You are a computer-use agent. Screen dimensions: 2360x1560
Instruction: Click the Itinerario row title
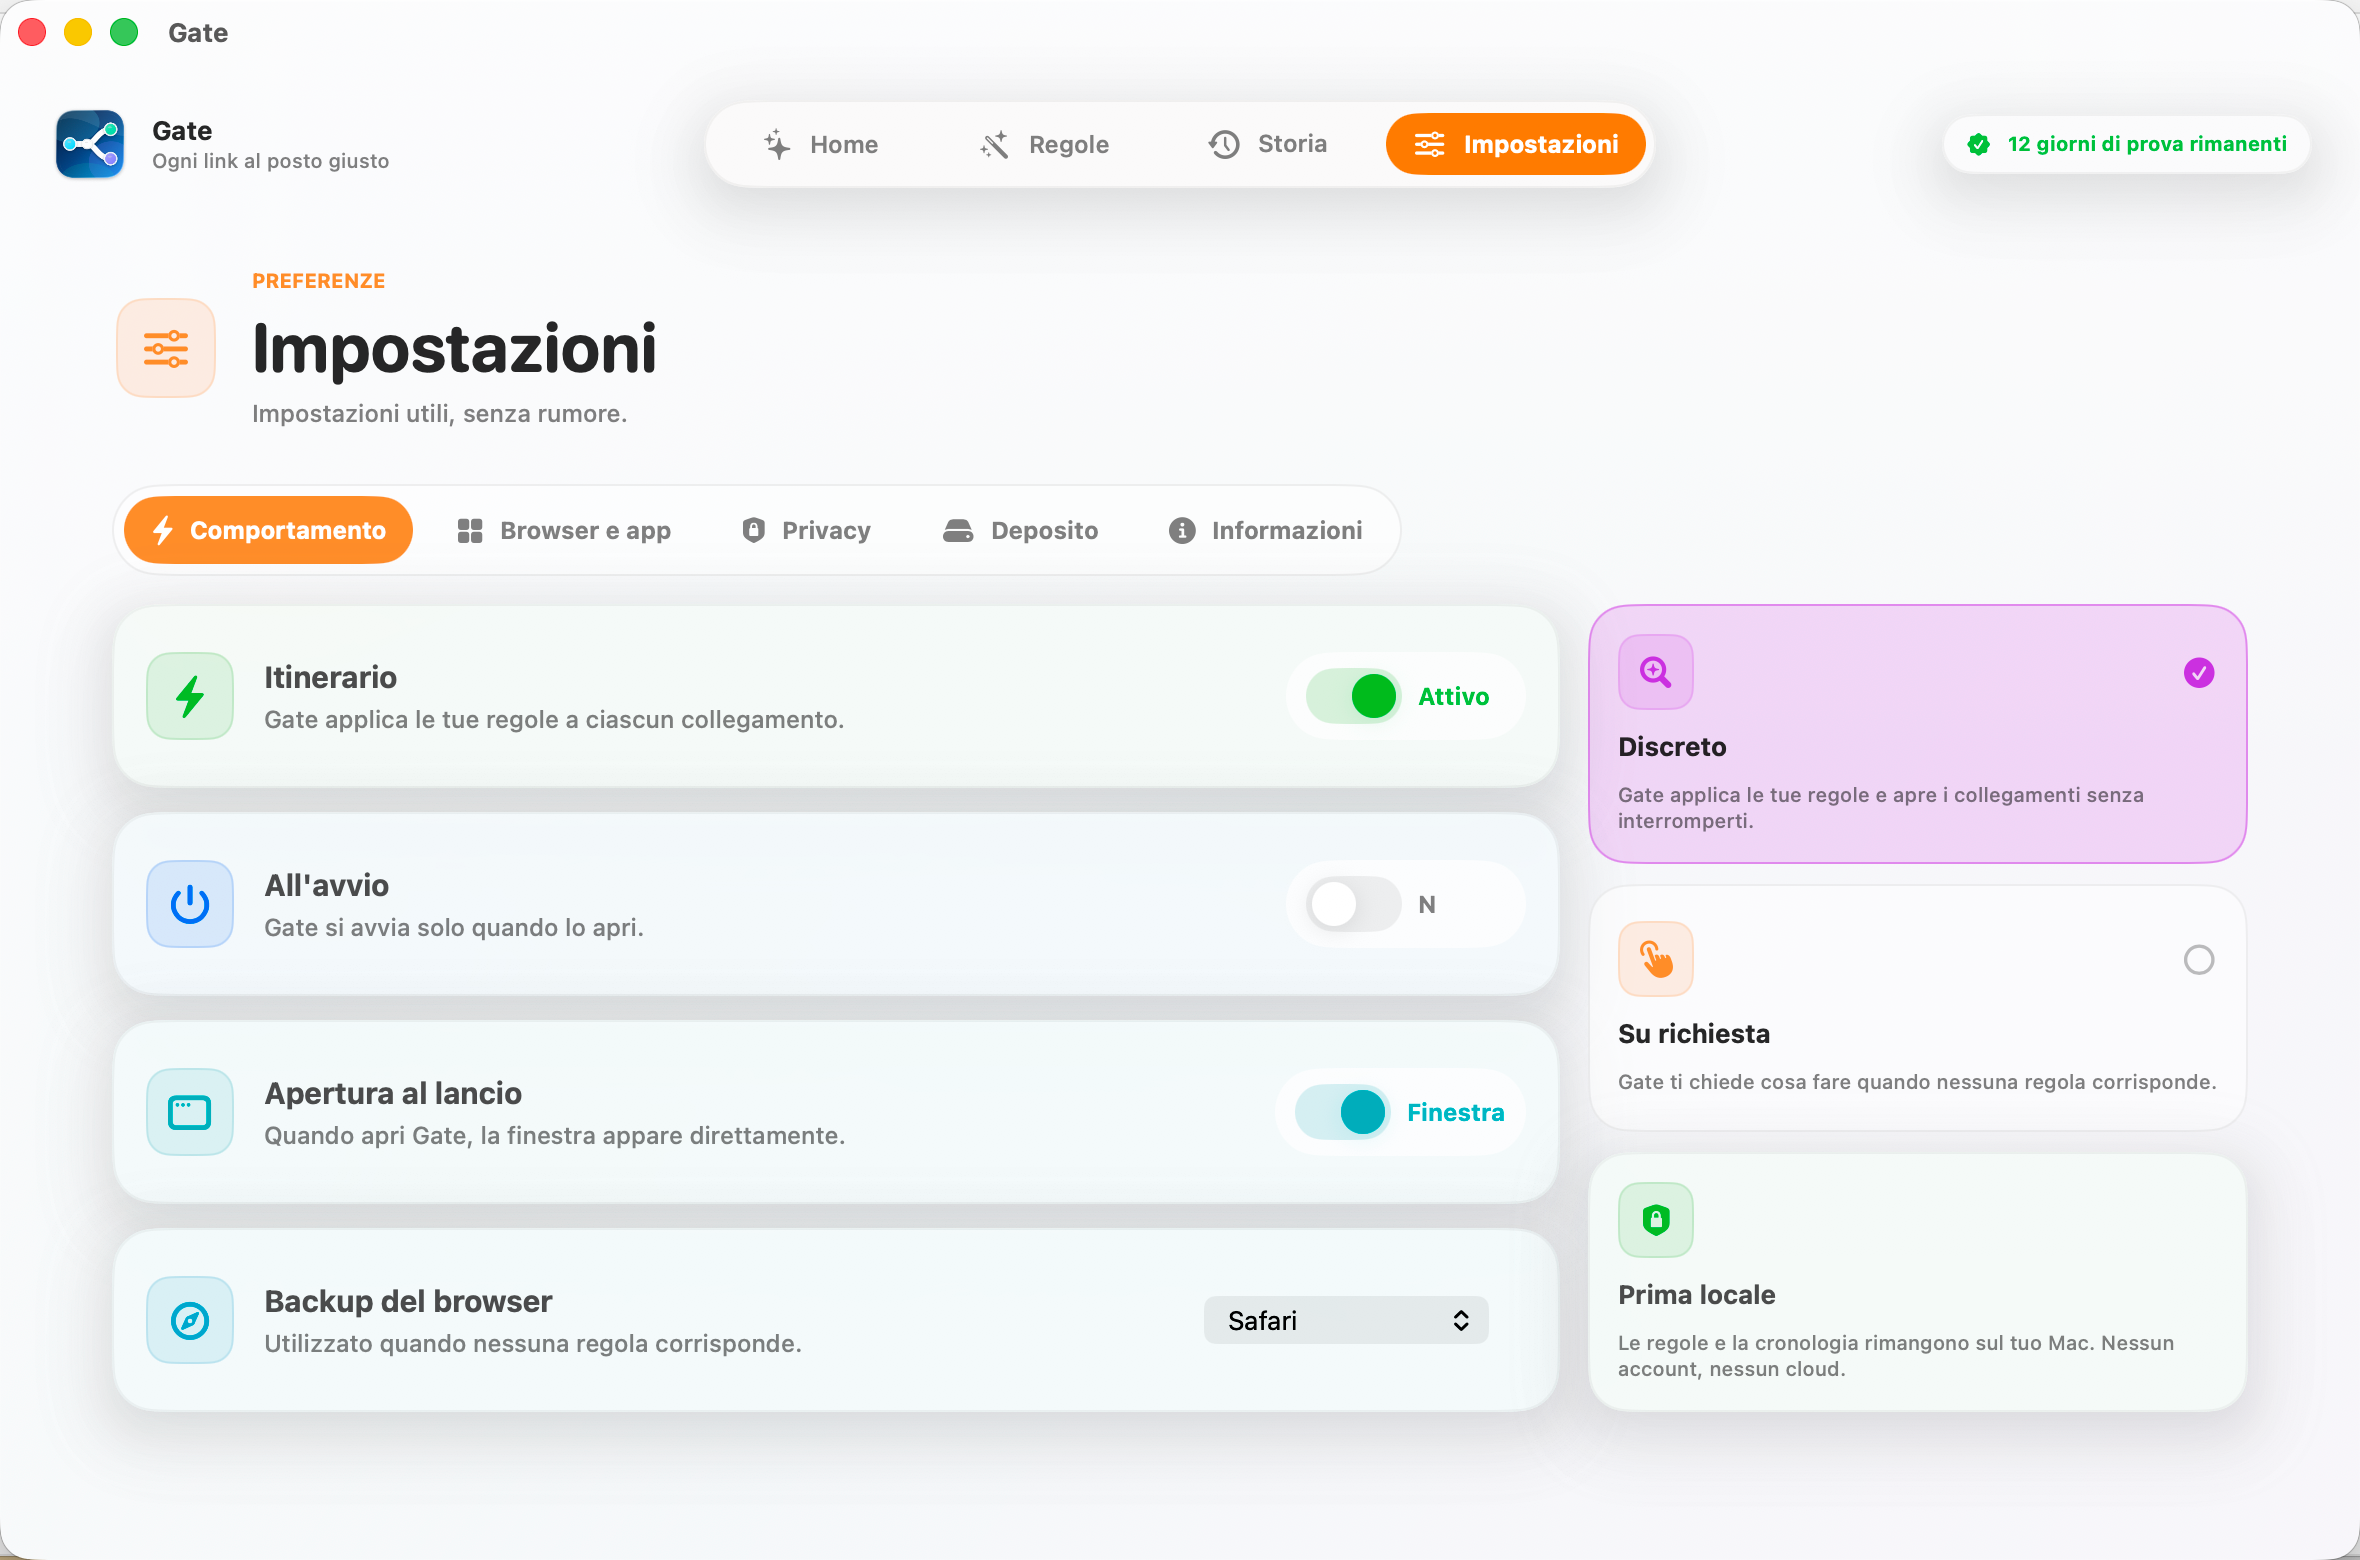331,677
